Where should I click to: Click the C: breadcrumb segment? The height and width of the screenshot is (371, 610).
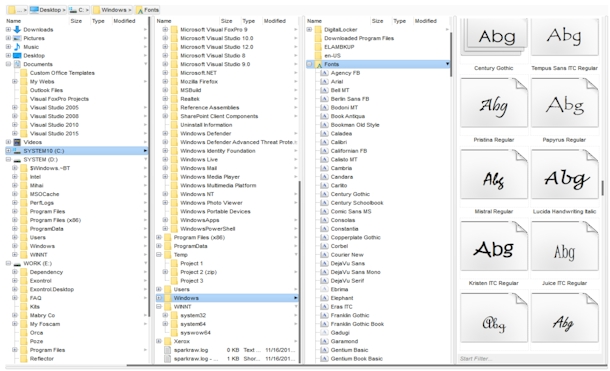(x=79, y=10)
